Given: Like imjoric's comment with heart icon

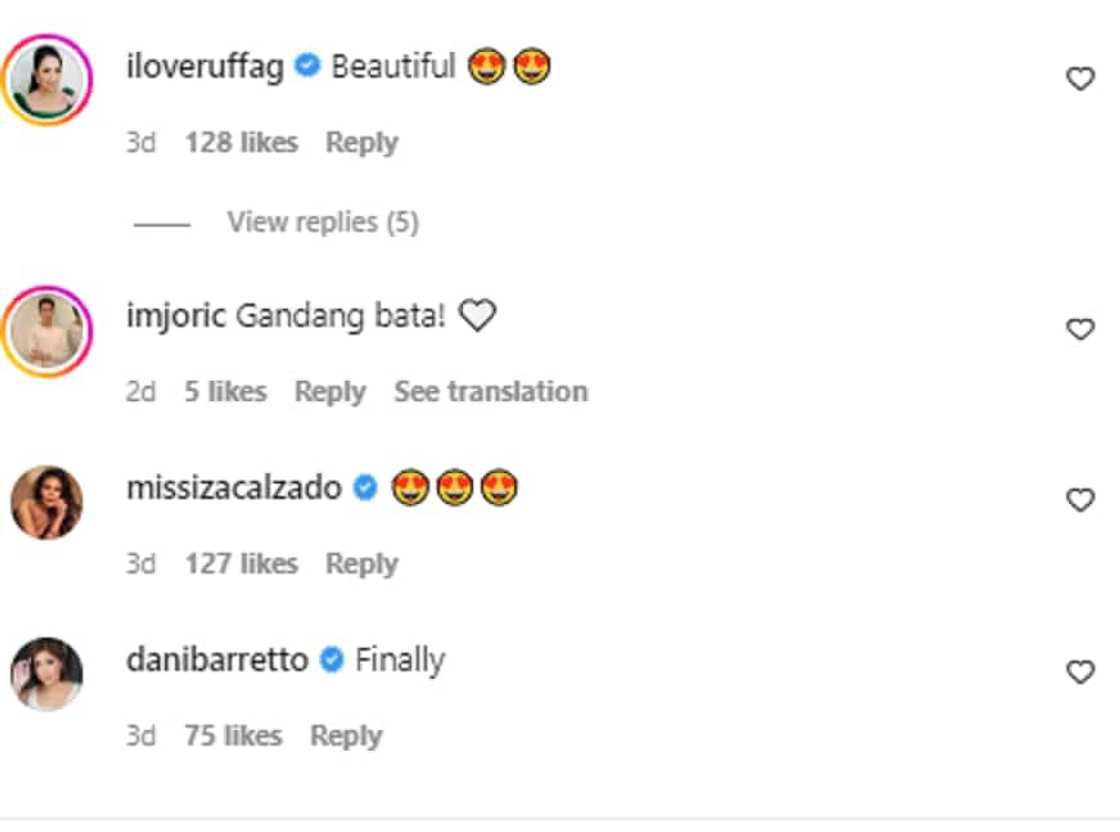Looking at the screenshot, I should pyautogui.click(x=1080, y=329).
